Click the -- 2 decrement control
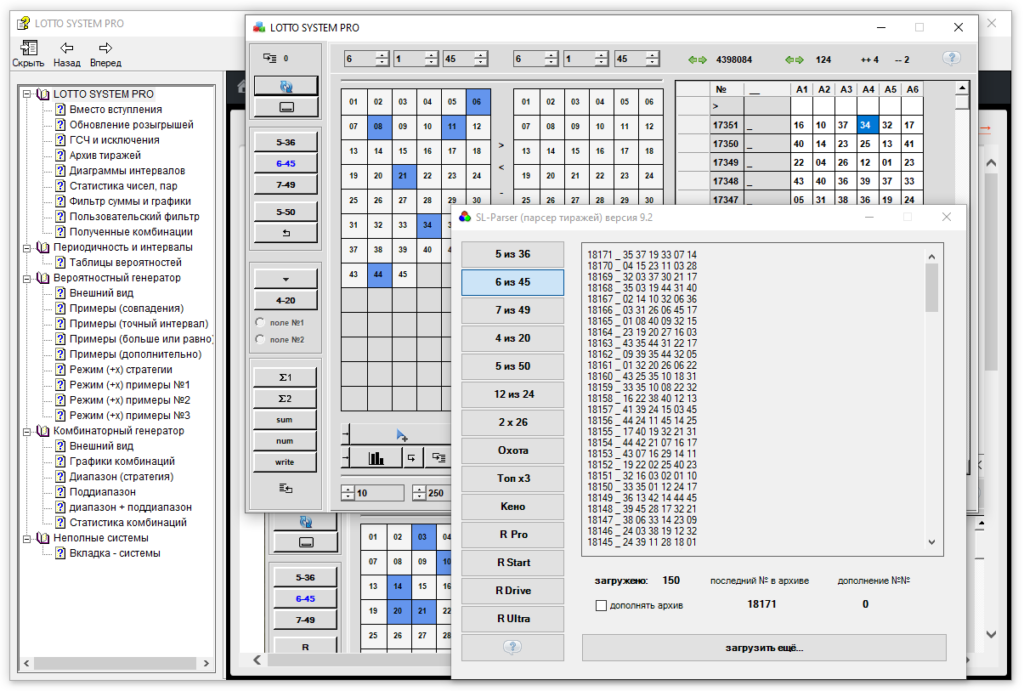Image resolution: width=1024 pixels, height=691 pixels. coord(903,59)
